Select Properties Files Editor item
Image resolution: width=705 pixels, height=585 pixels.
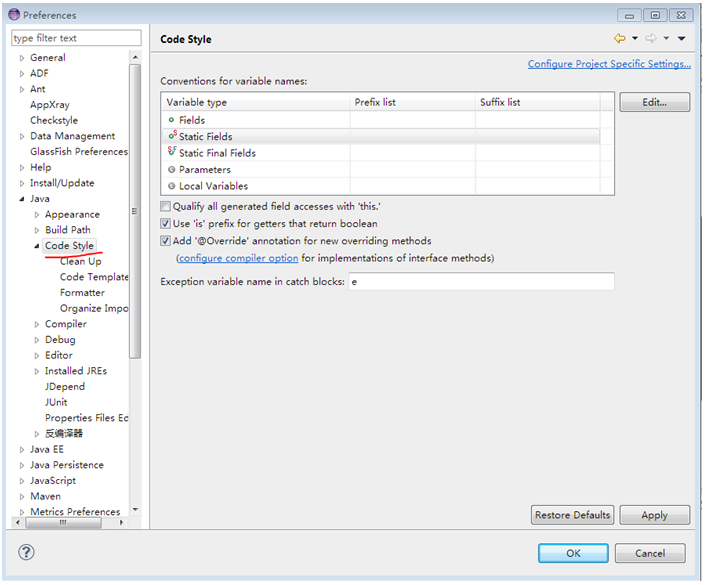click(x=86, y=418)
